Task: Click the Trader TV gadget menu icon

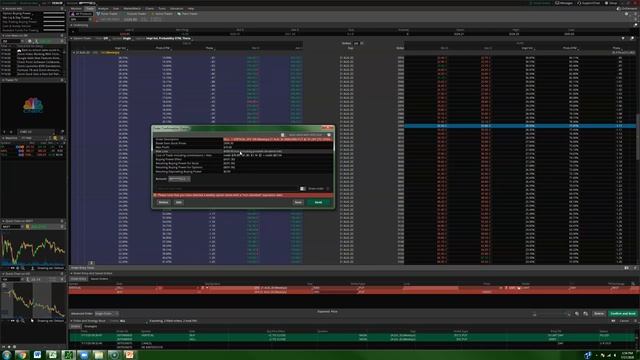Action: [62, 80]
